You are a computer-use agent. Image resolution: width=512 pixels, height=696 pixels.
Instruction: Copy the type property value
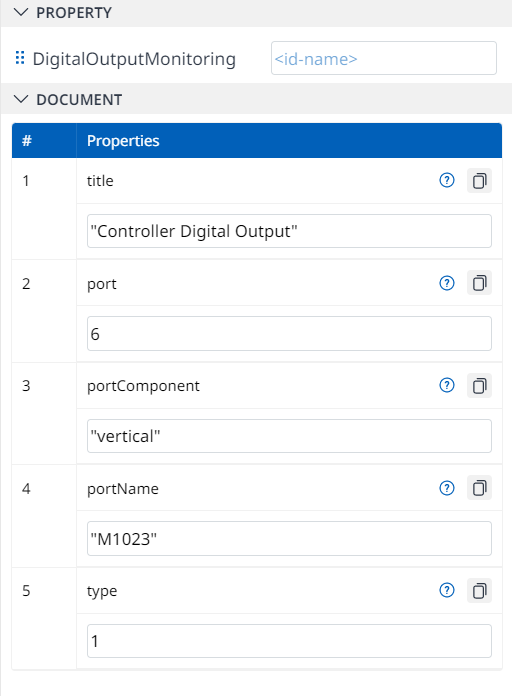click(x=479, y=591)
